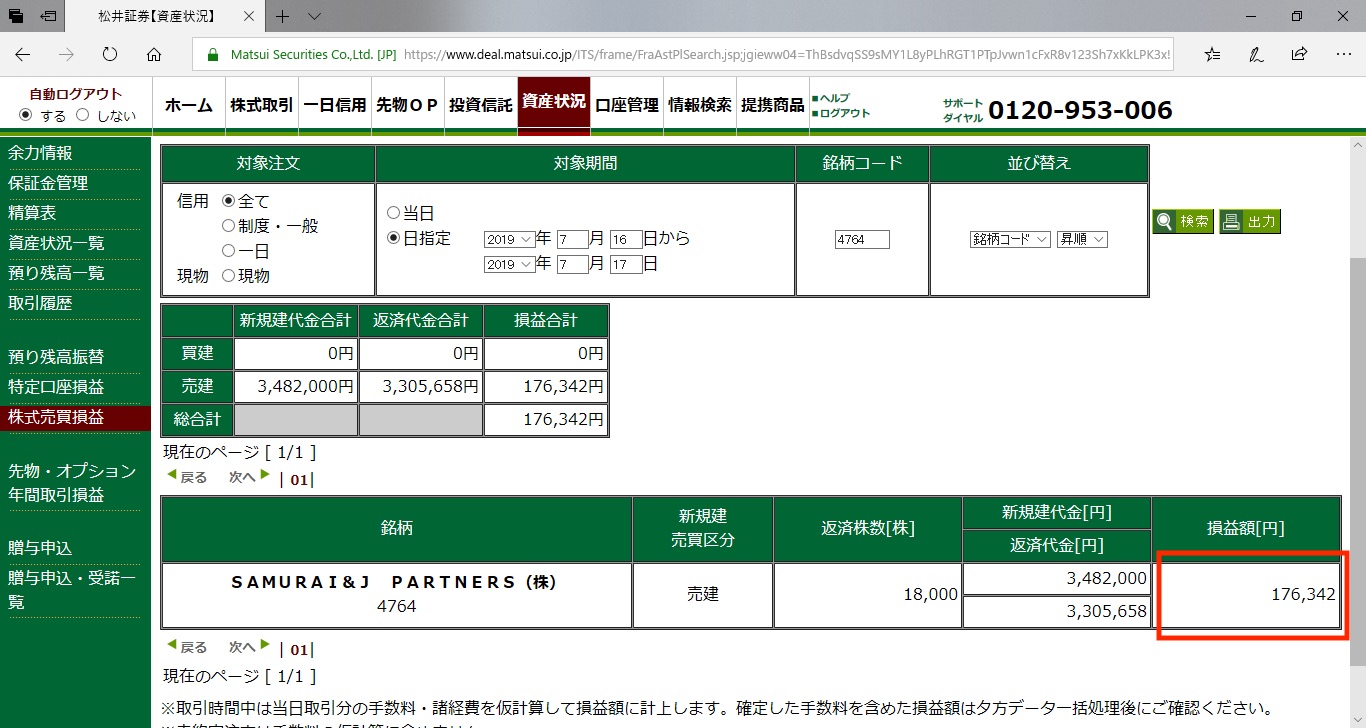
Task: Click the browser refresh icon
Action: (x=110, y=54)
